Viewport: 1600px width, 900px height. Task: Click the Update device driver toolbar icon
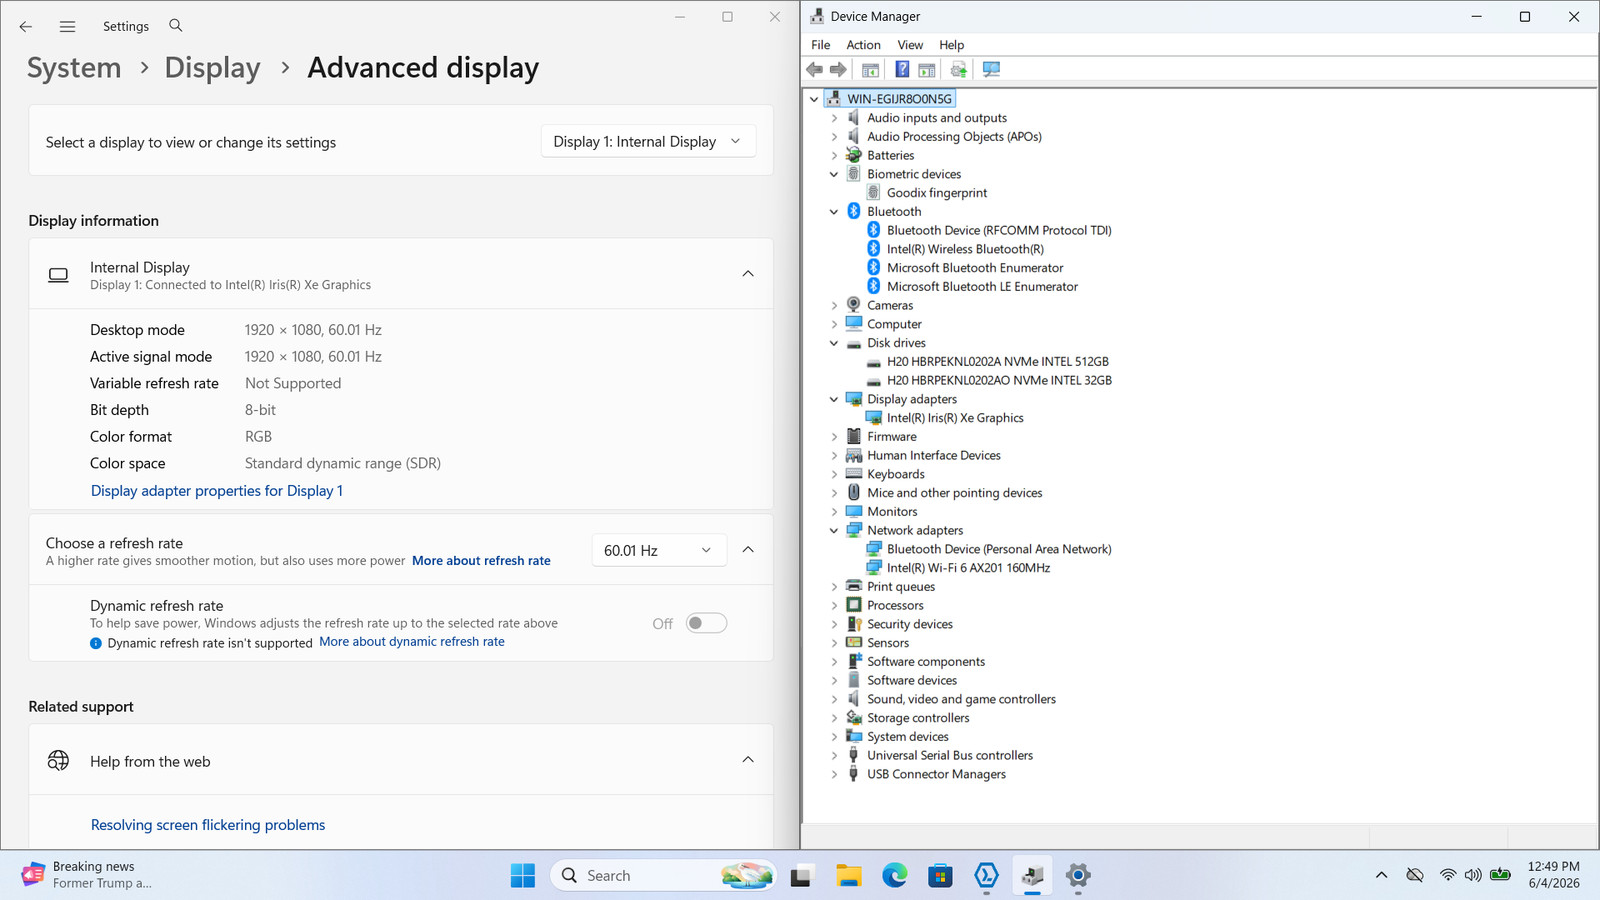(959, 69)
